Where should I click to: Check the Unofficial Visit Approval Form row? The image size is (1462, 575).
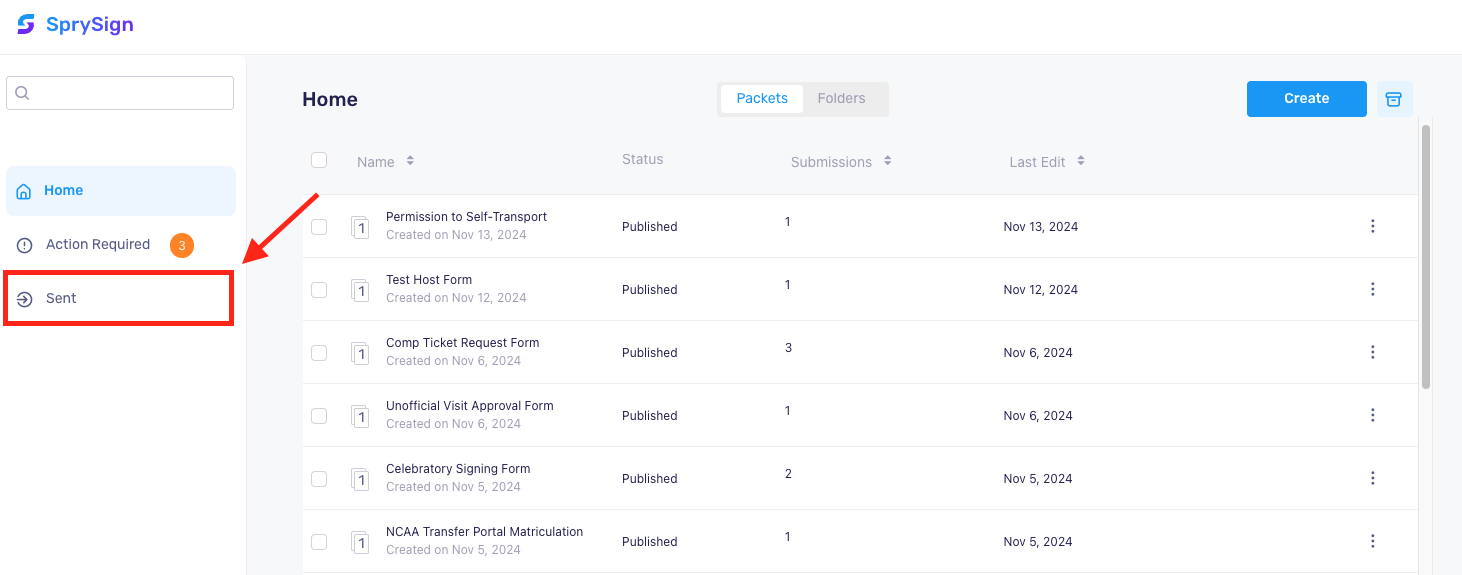pyautogui.click(x=319, y=416)
